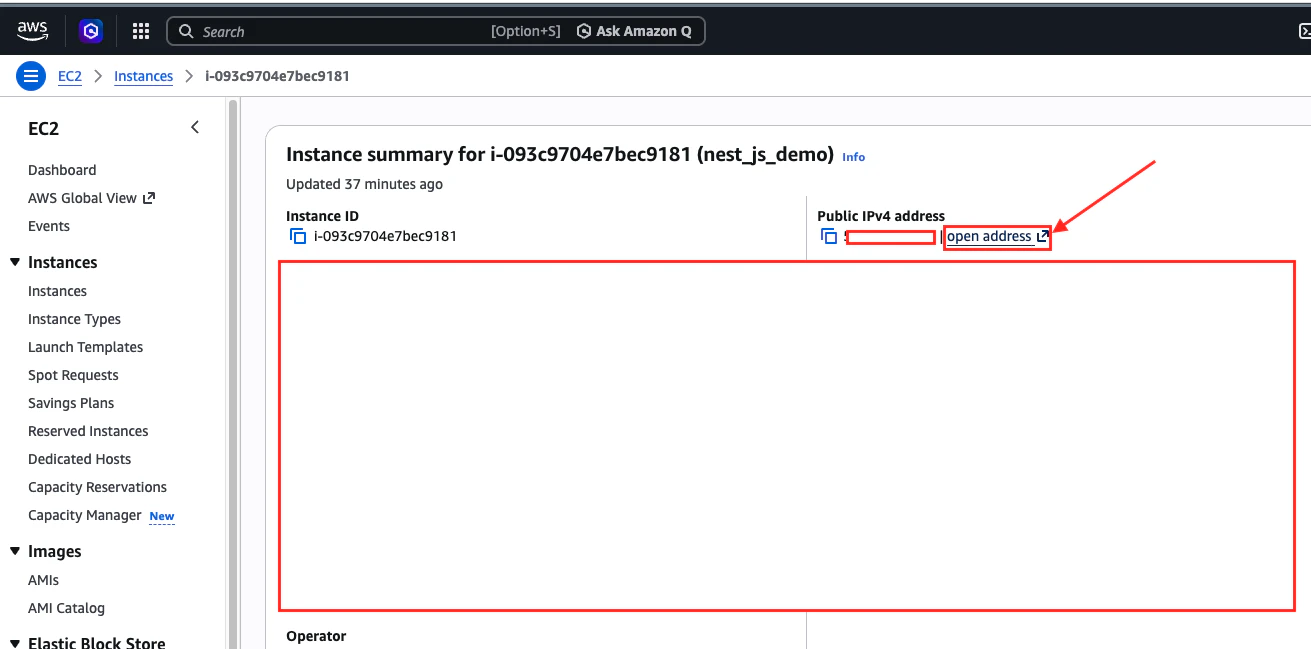Click the AWS logo home icon
Screen dimensions: 1311x649
coord(33,31)
